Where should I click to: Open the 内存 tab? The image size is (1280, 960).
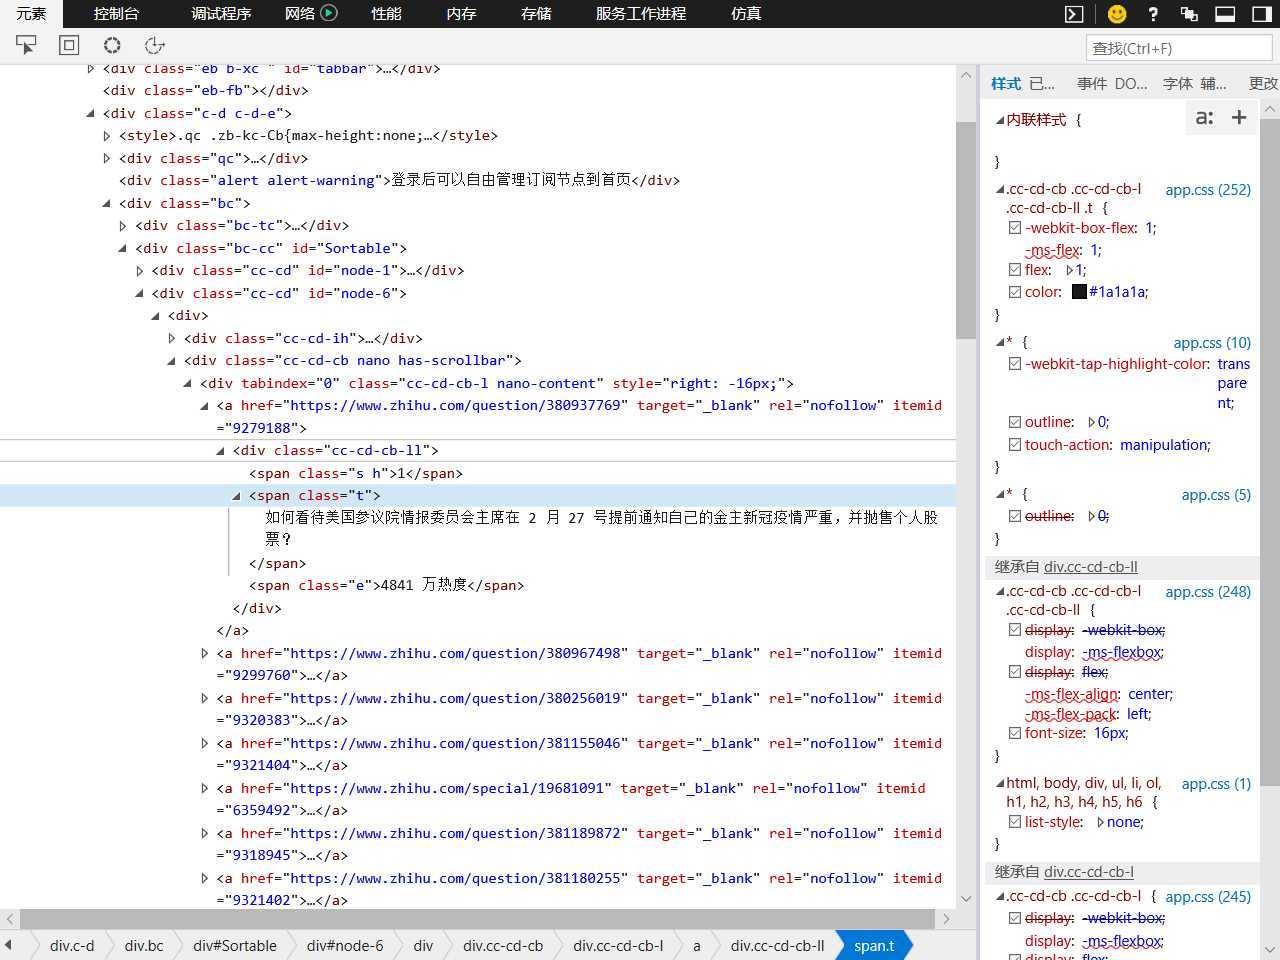click(x=461, y=14)
